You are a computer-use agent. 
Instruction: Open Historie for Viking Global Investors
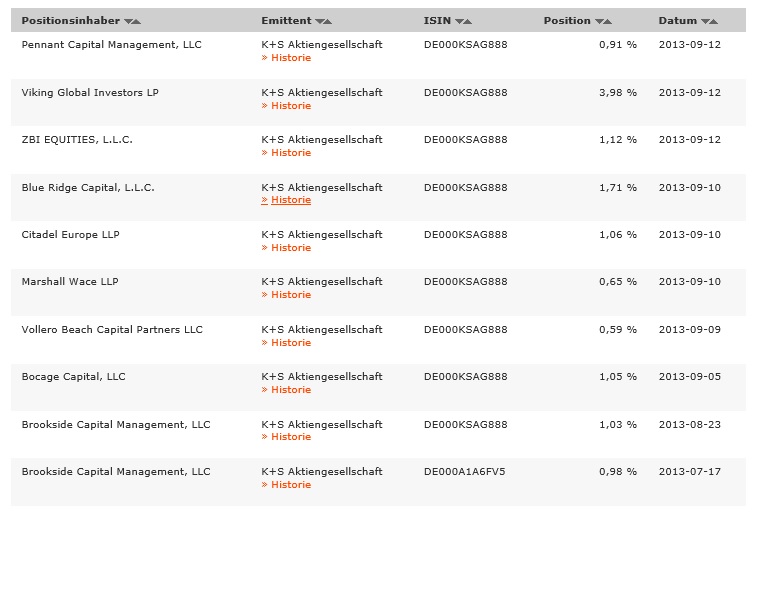coord(286,106)
